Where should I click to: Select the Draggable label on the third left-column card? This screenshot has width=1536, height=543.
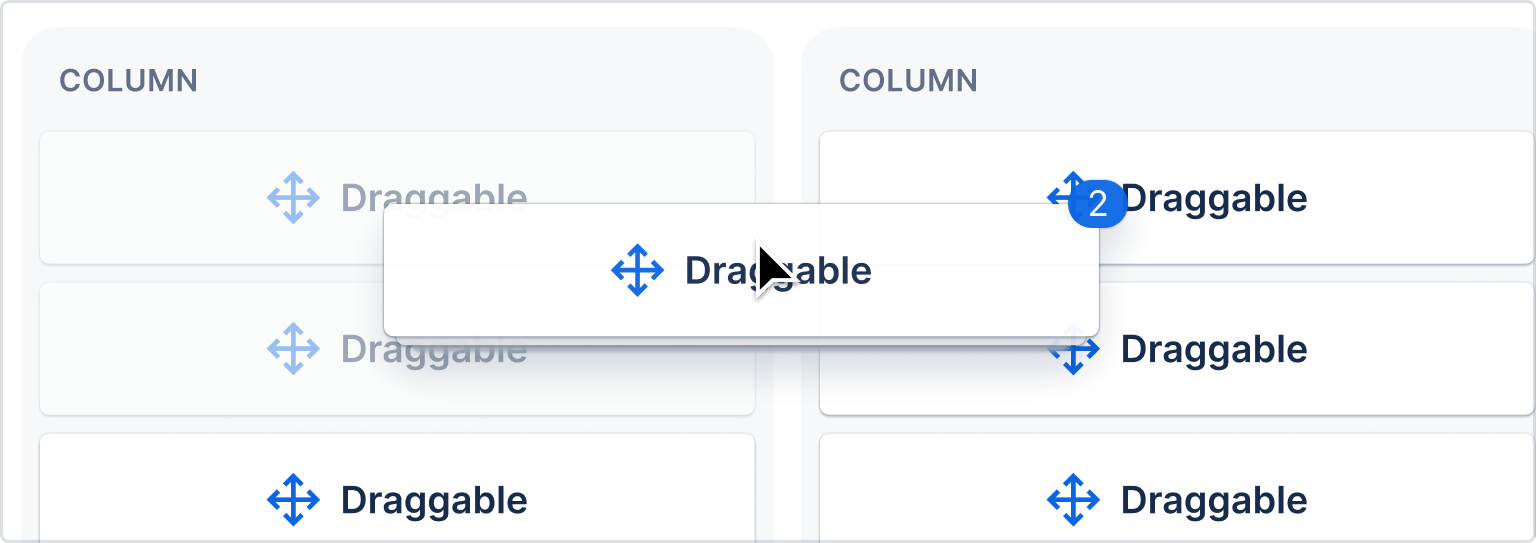[434, 500]
